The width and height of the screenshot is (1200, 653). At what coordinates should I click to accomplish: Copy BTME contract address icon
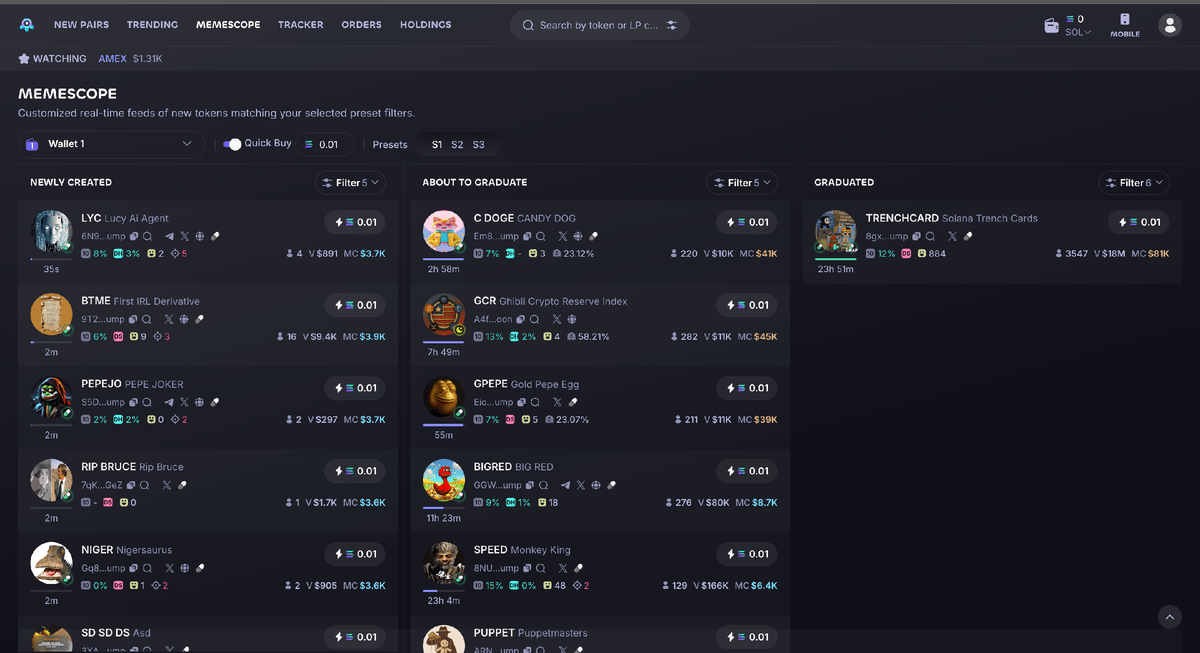[134, 319]
